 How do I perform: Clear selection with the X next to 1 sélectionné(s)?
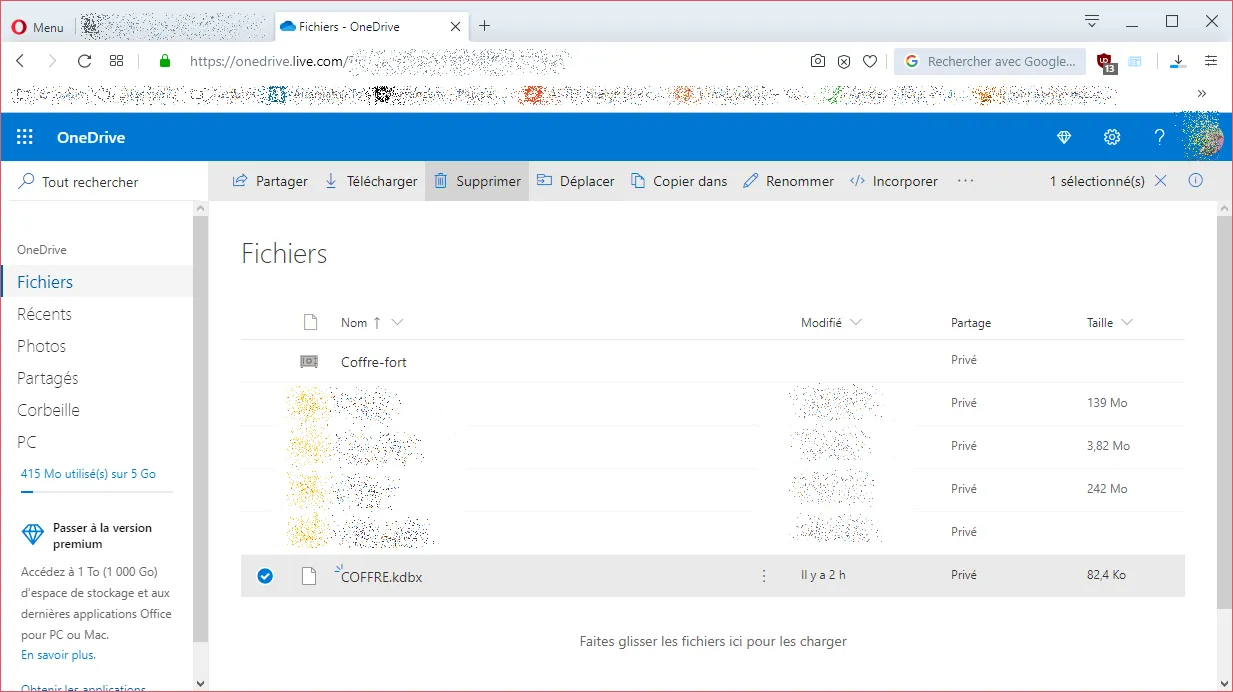pos(1160,181)
